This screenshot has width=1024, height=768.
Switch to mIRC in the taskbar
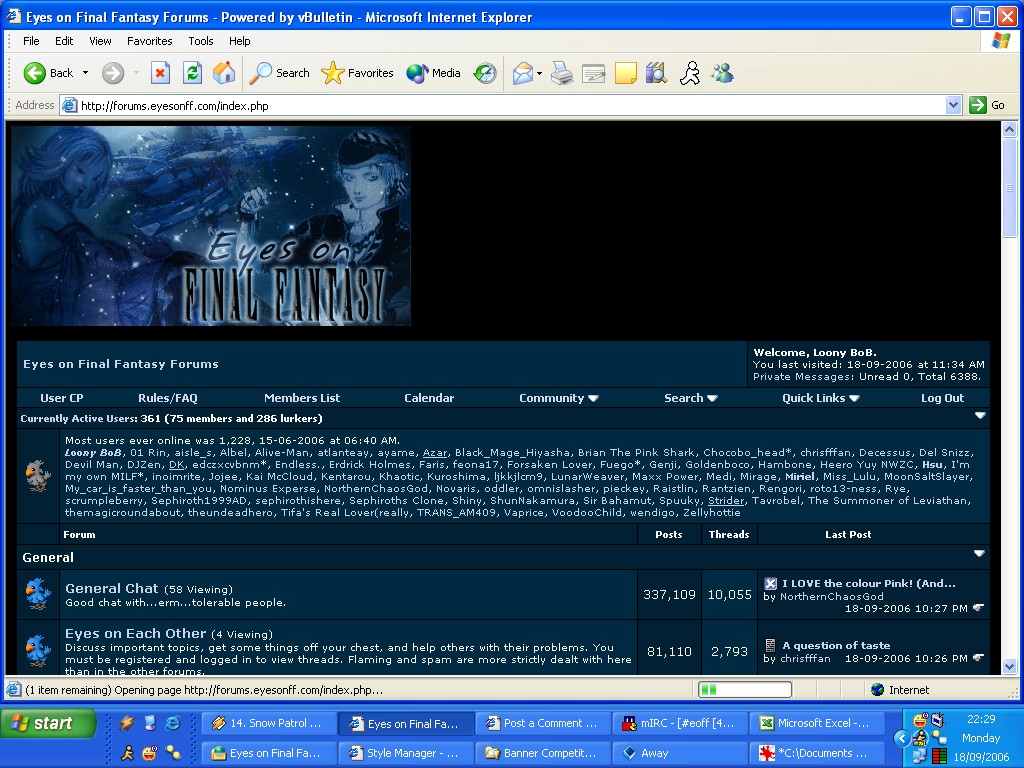pos(680,723)
